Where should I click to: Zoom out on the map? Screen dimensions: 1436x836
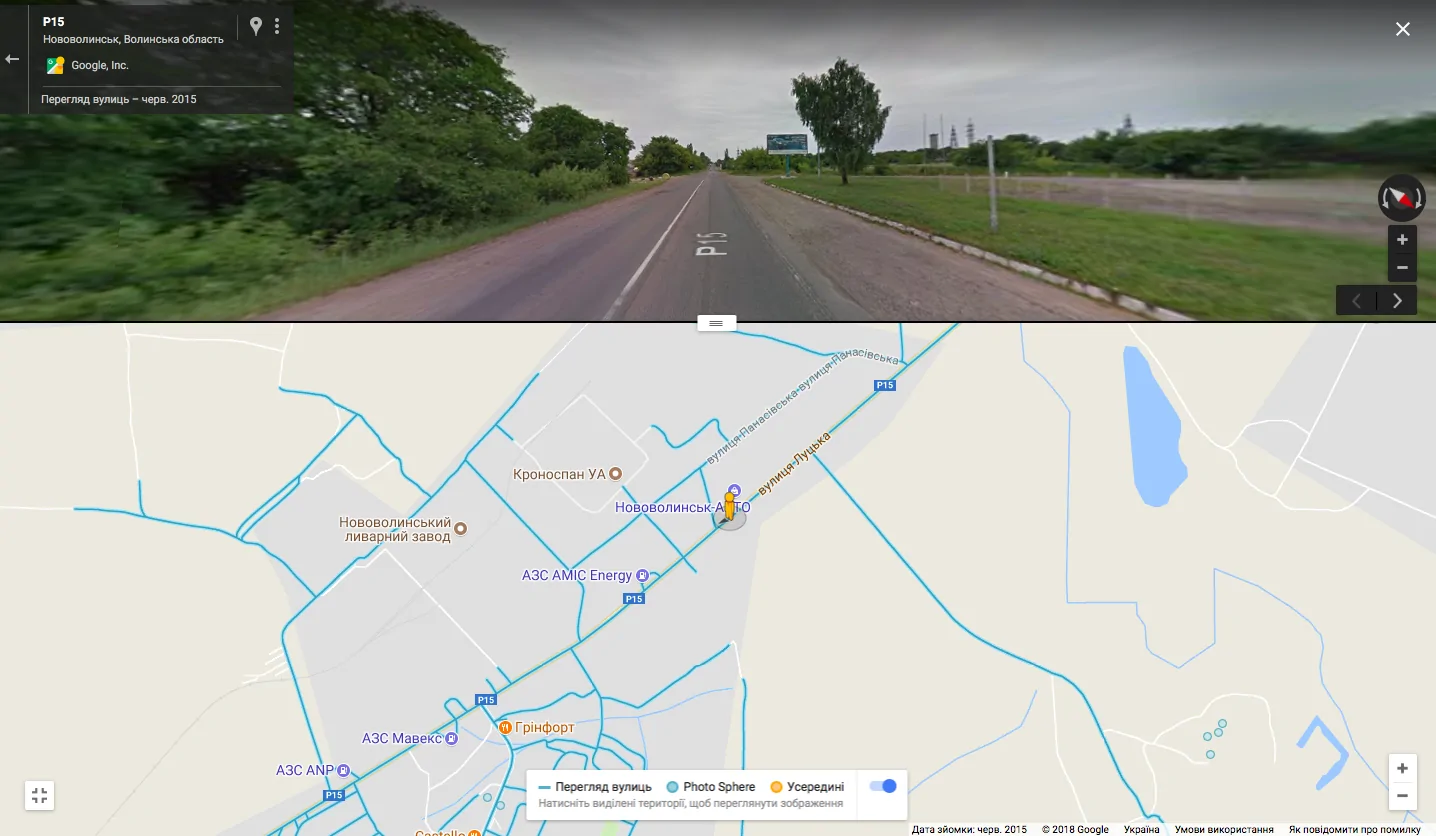pyautogui.click(x=1402, y=796)
